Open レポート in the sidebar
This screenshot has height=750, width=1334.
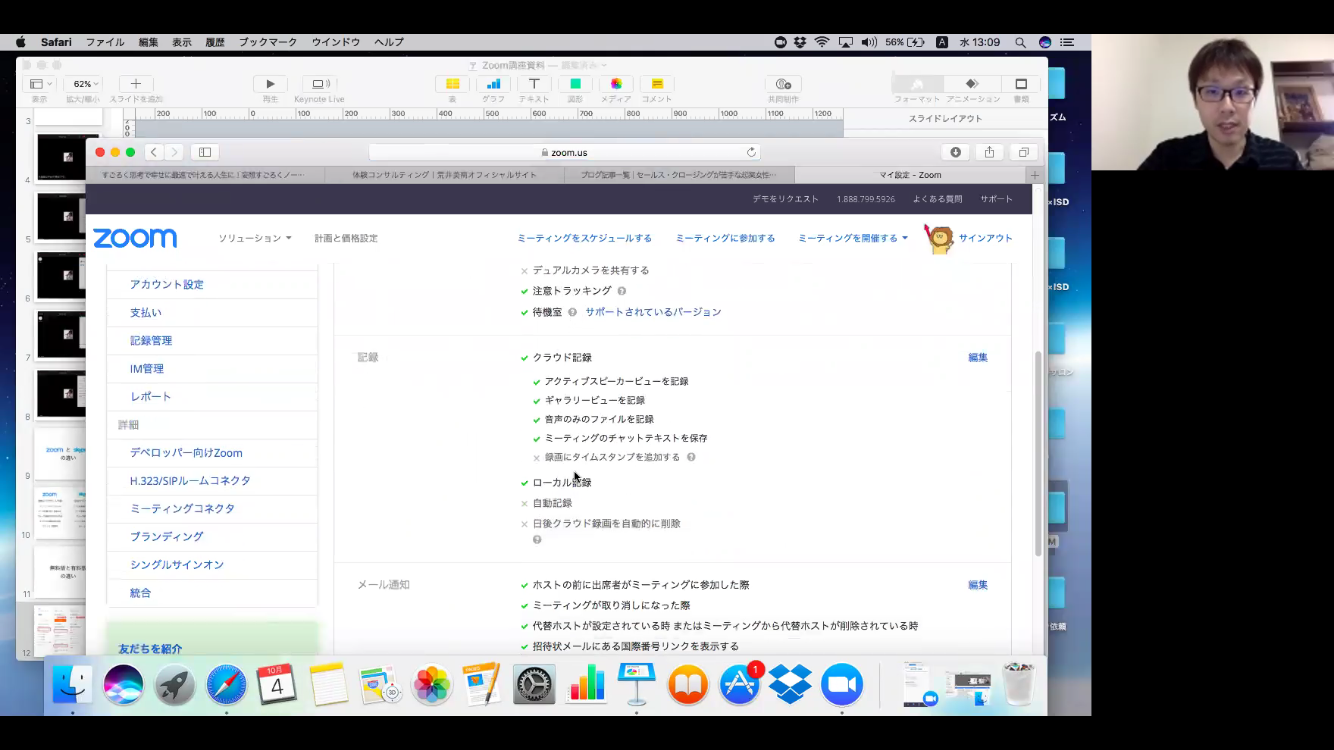click(x=151, y=397)
